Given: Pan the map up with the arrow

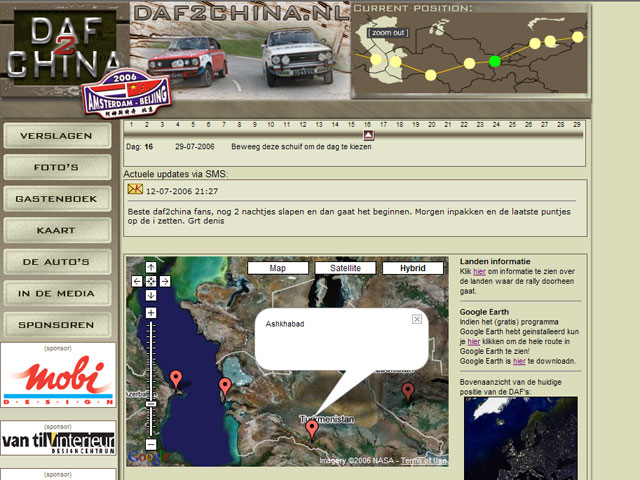Looking at the screenshot, I should point(151,267).
